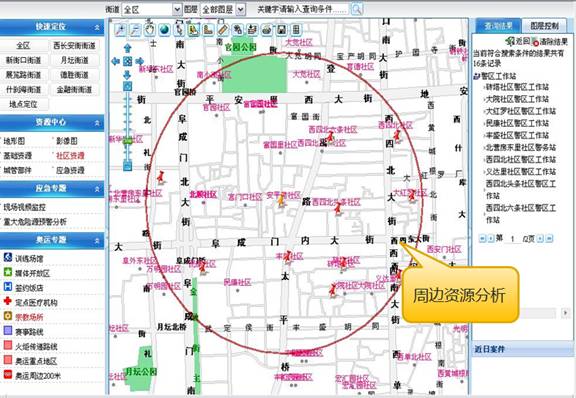Switch to the 图层控制 tab
This screenshot has height=398, width=576.
pos(544,25)
